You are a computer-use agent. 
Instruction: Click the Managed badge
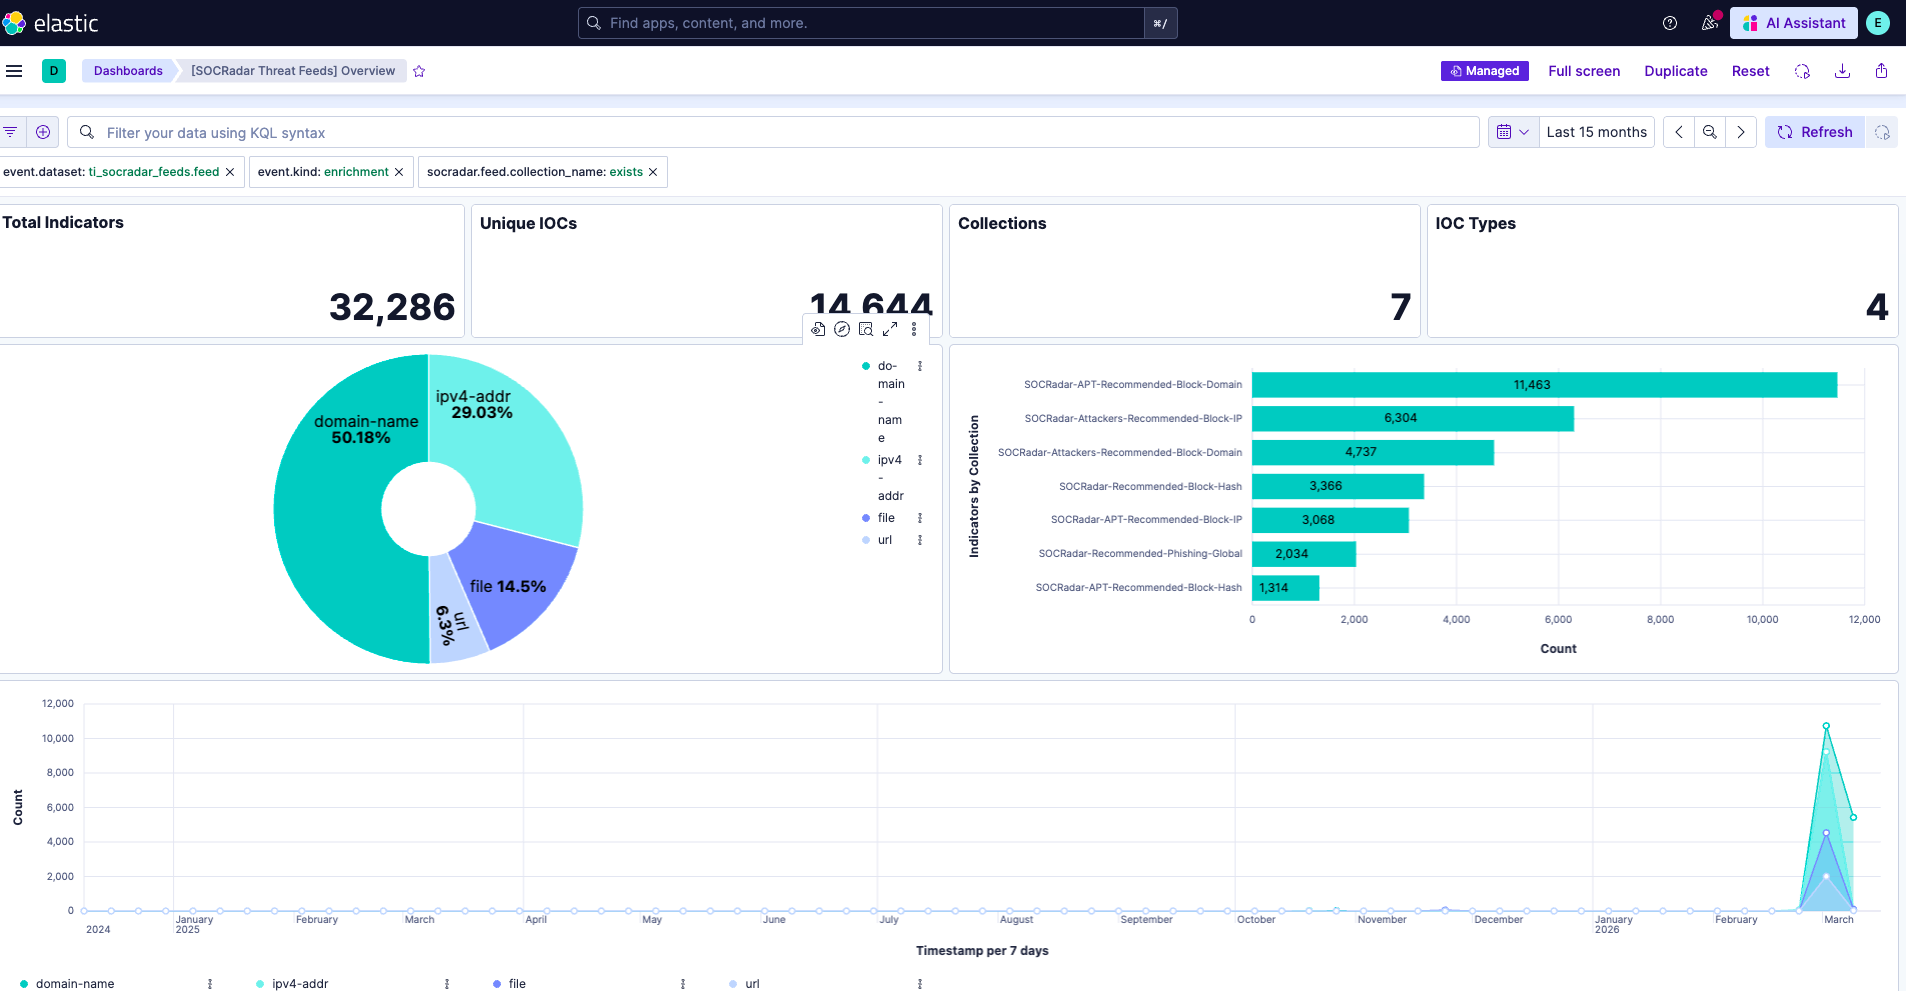coord(1484,71)
